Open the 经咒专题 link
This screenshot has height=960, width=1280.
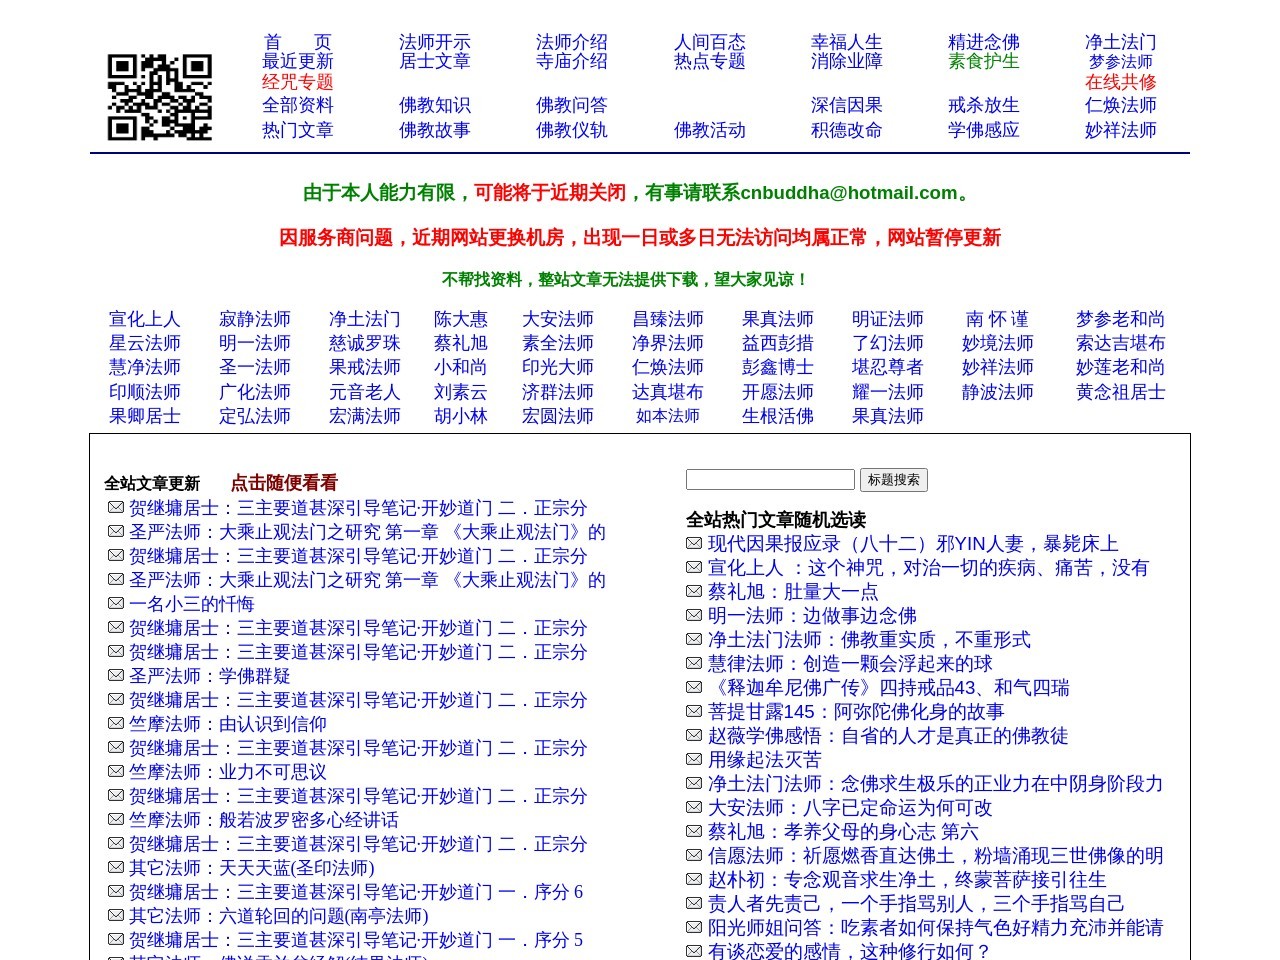295,83
